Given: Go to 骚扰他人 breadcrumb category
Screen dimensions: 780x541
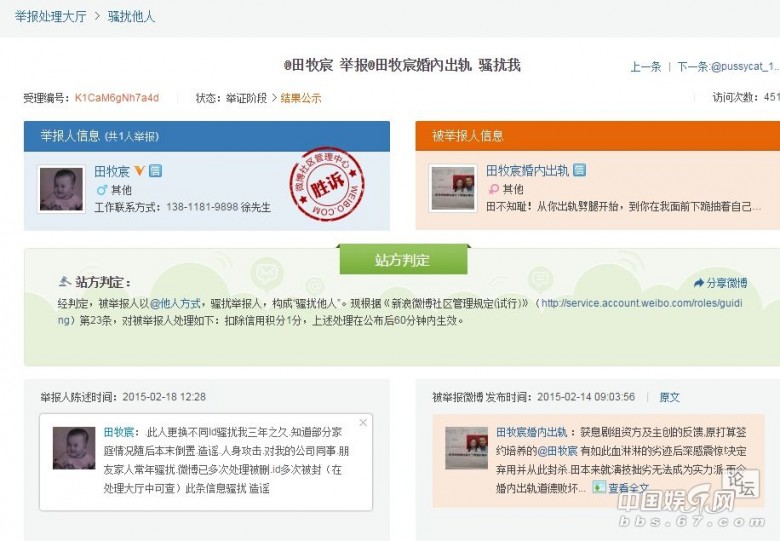Looking at the screenshot, I should (x=131, y=17).
